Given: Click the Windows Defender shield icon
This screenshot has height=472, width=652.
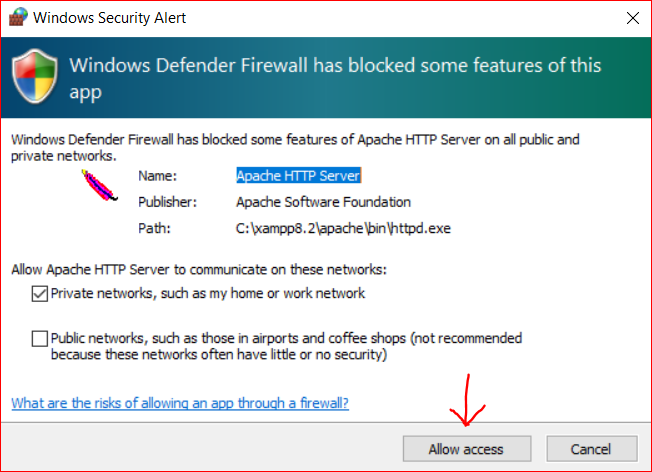Looking at the screenshot, I should 36,78.
